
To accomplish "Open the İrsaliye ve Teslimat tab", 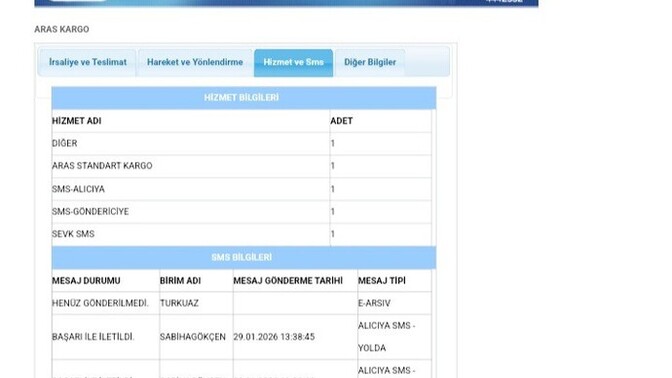I will (87, 63).
